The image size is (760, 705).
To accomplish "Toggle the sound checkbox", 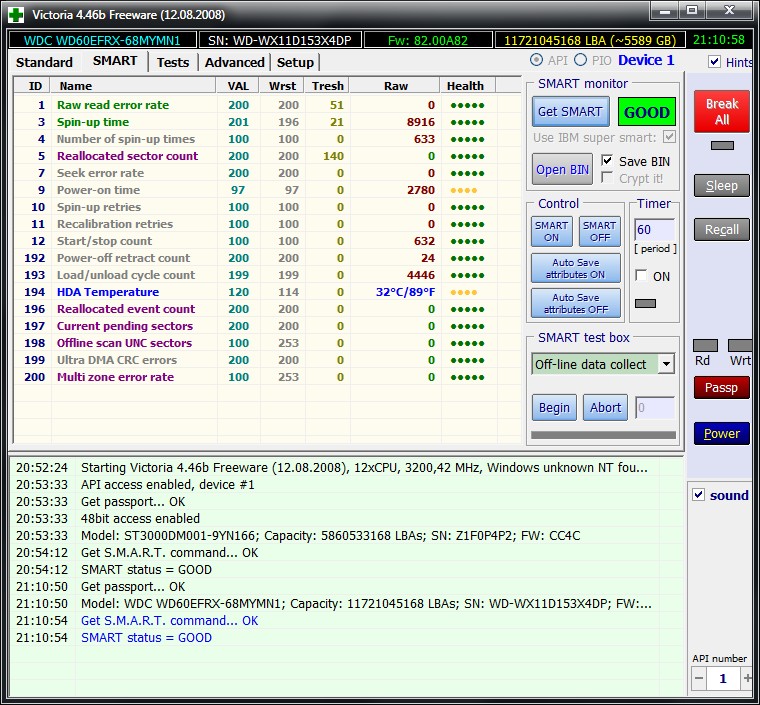I will point(699,495).
